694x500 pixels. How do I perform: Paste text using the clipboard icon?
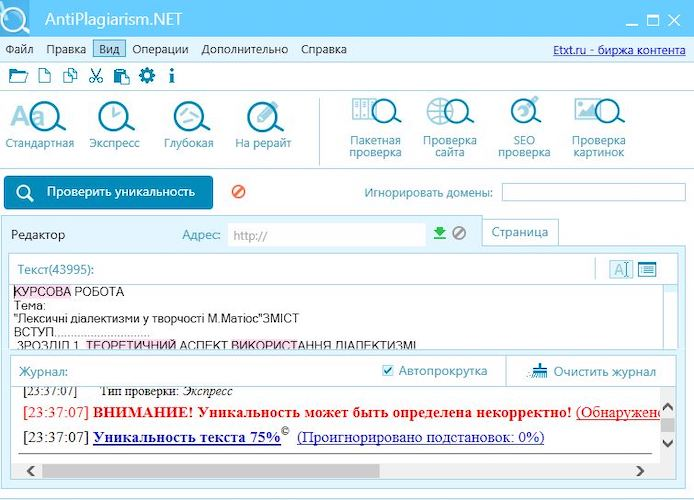tap(121, 76)
